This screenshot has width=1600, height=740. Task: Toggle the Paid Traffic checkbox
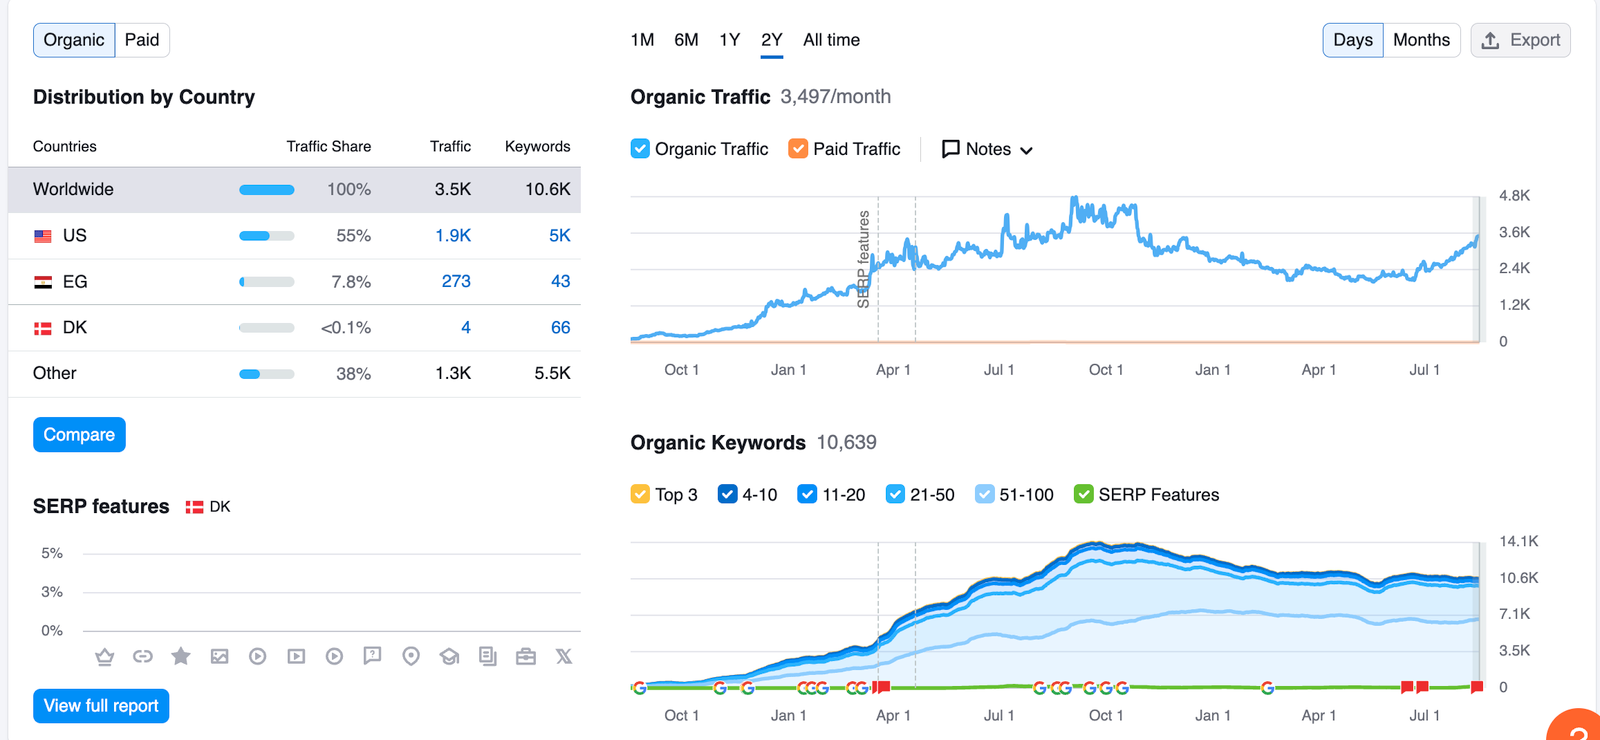[x=798, y=149]
